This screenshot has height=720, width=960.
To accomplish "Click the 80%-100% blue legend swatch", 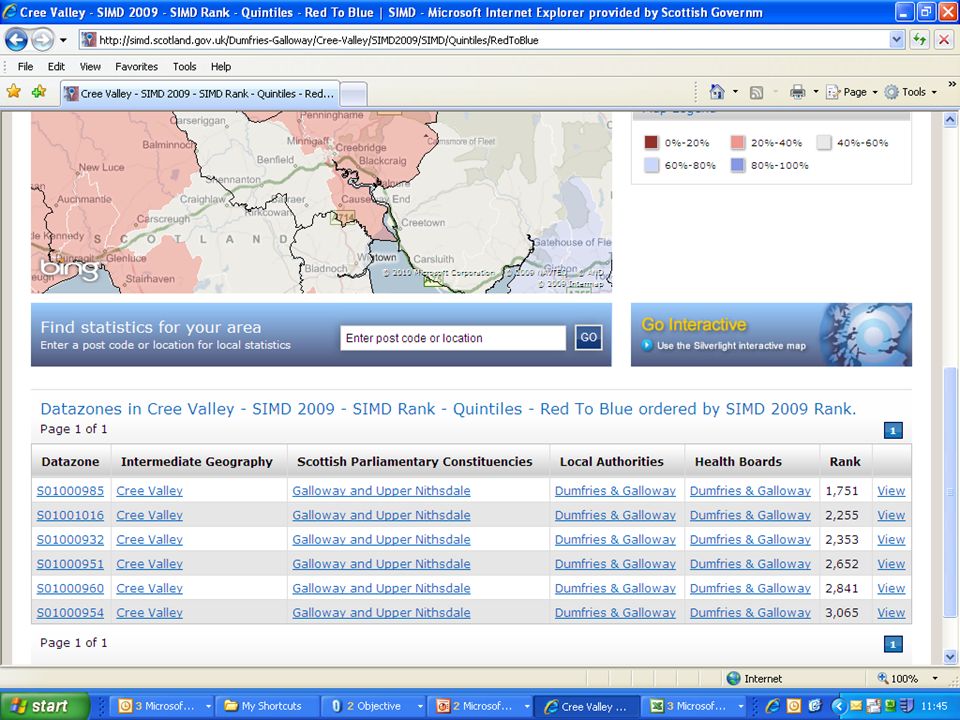I will (x=737, y=165).
